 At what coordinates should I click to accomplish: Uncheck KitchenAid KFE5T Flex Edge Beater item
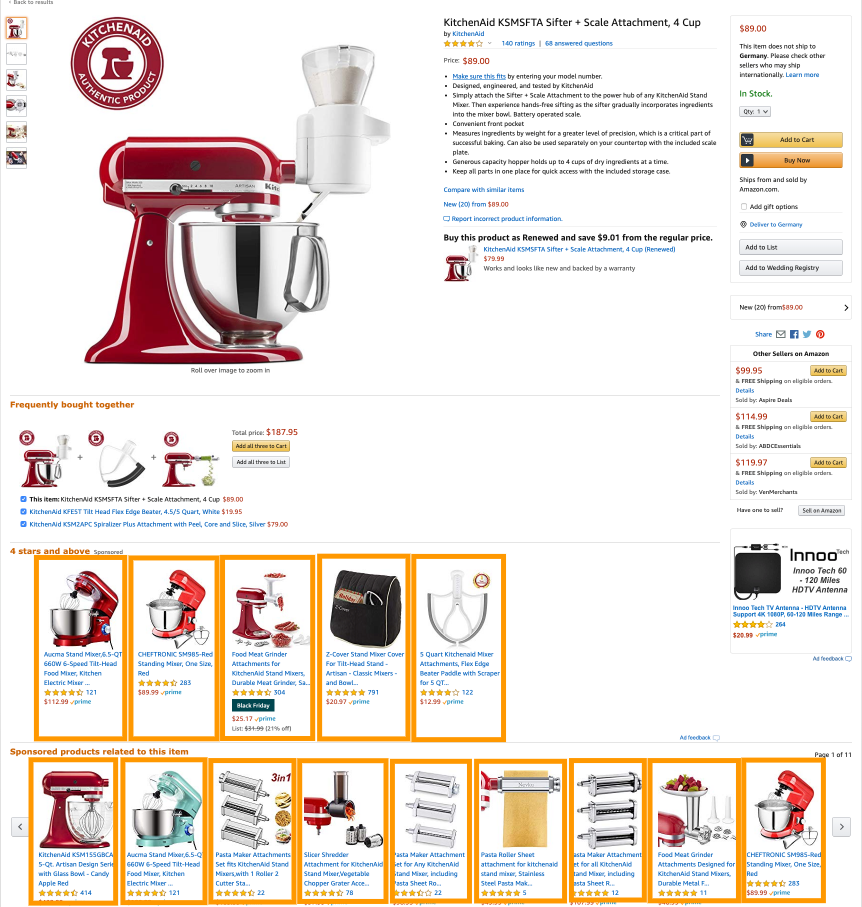pos(23,511)
